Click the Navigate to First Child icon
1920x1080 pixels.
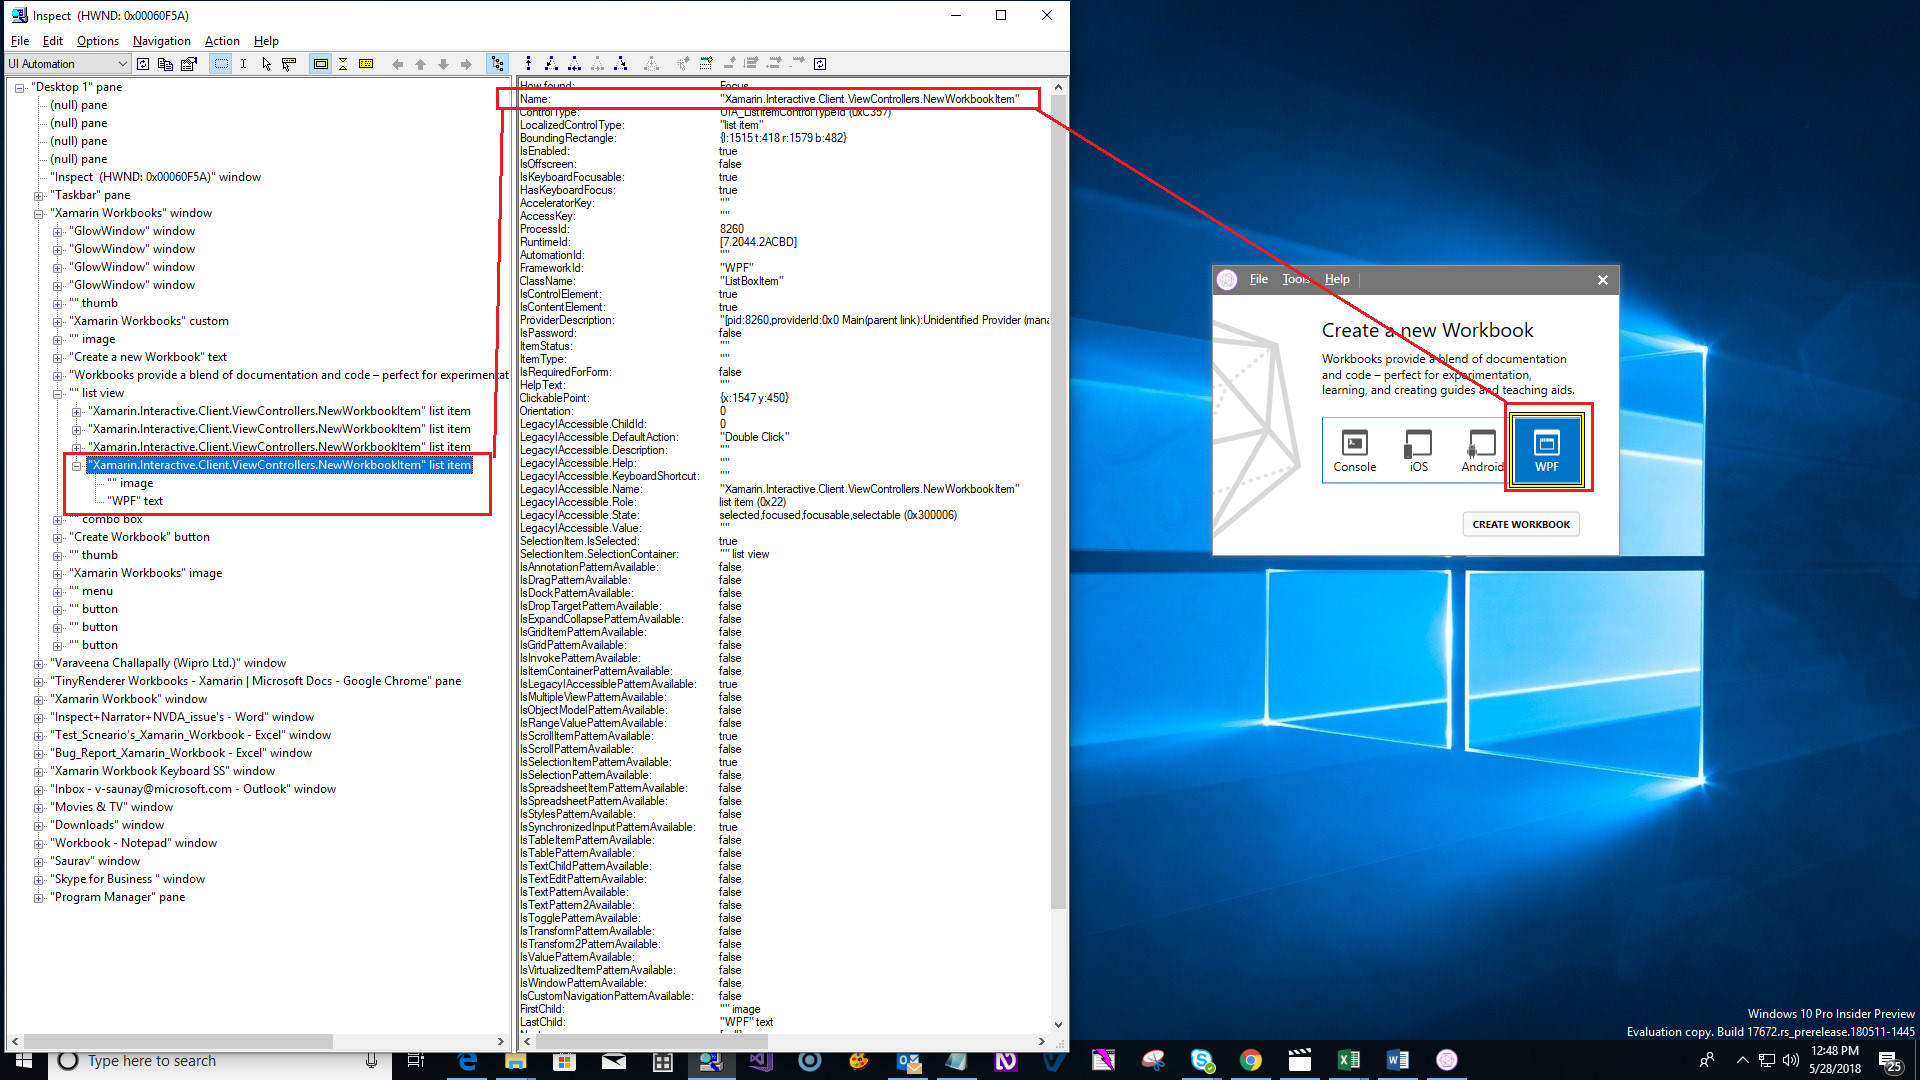[x=551, y=64]
